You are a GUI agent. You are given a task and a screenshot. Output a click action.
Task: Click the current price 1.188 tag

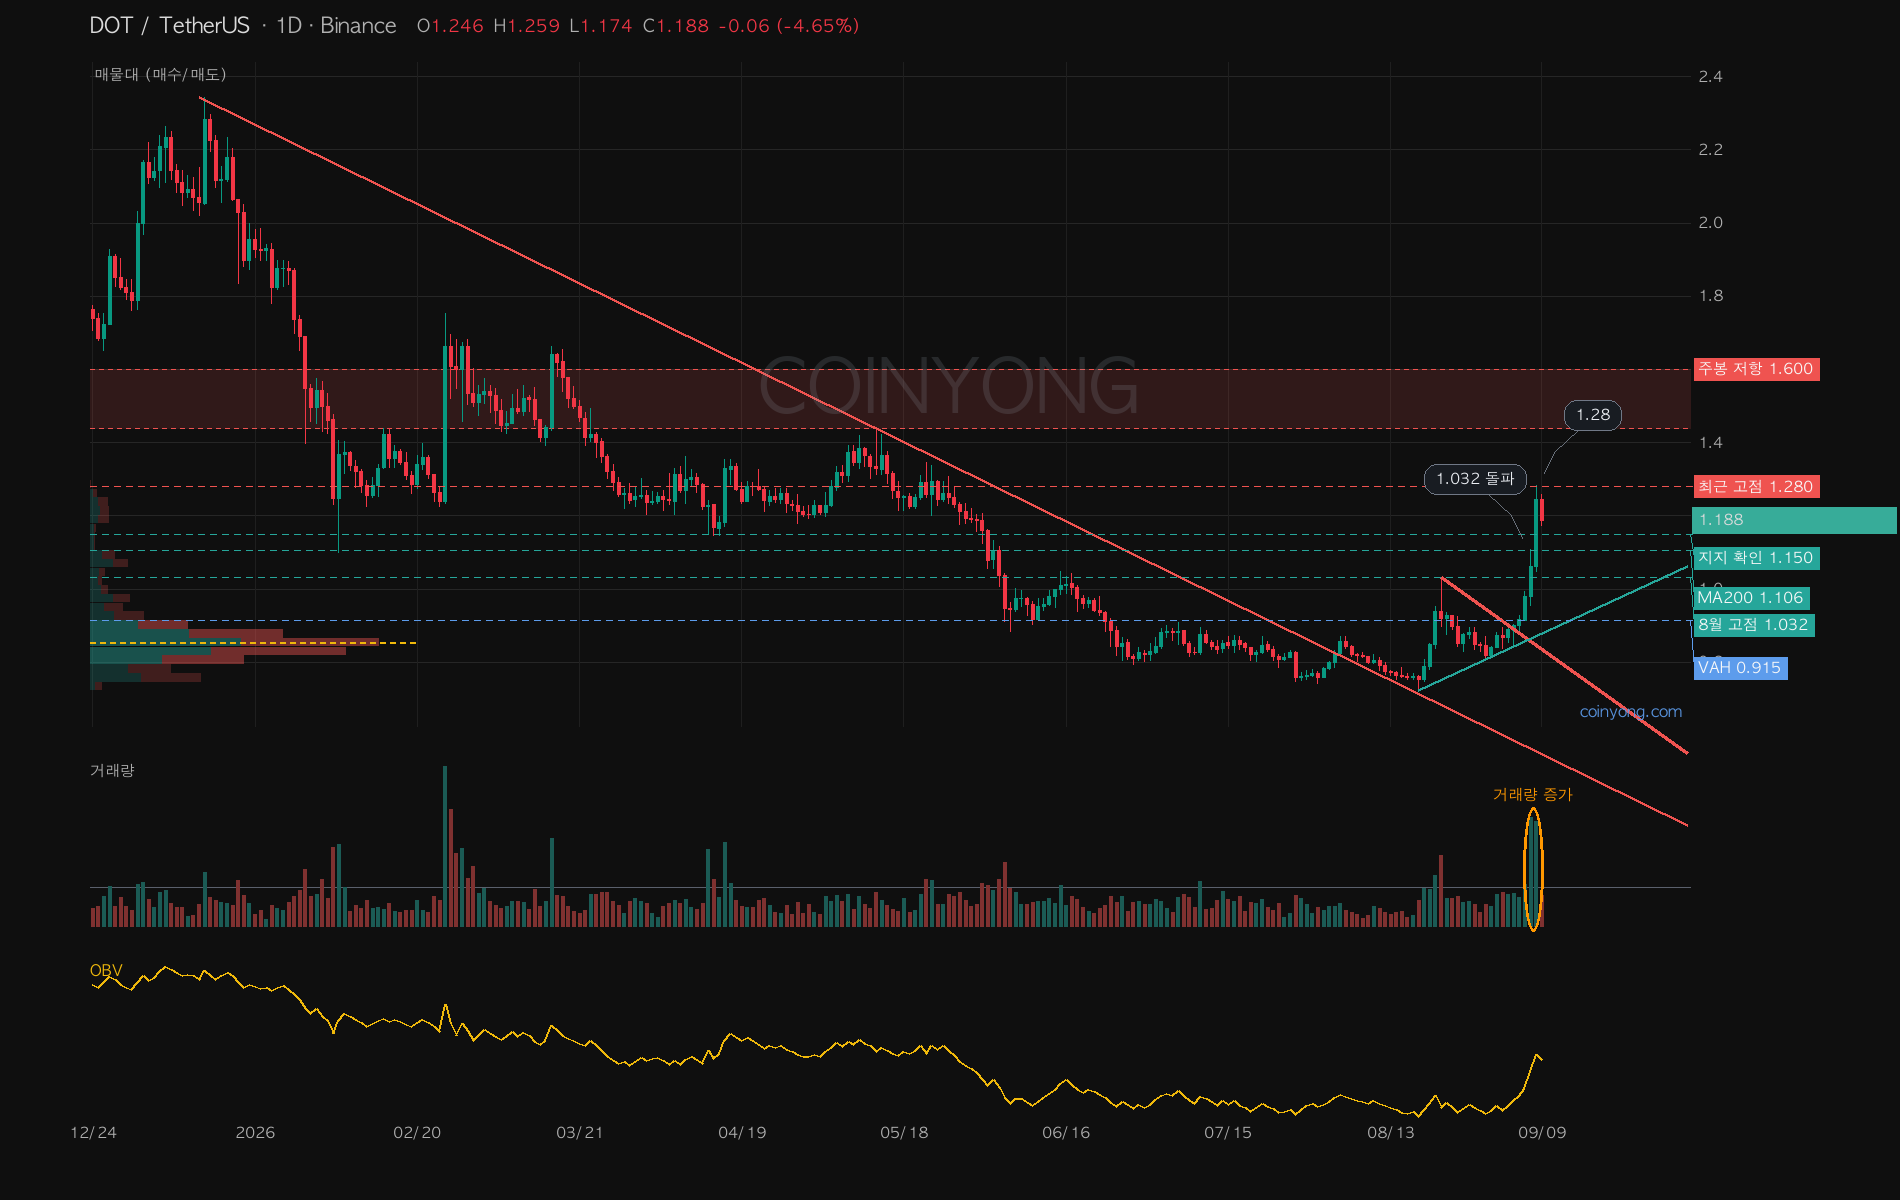pos(1794,520)
